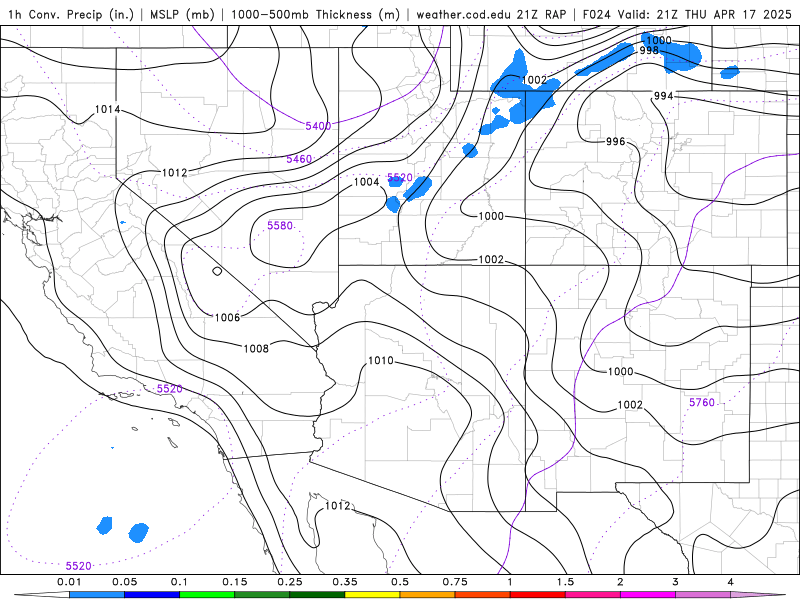Click the '1008' isobar label
The width and height of the screenshot is (800, 600).
pos(256,348)
